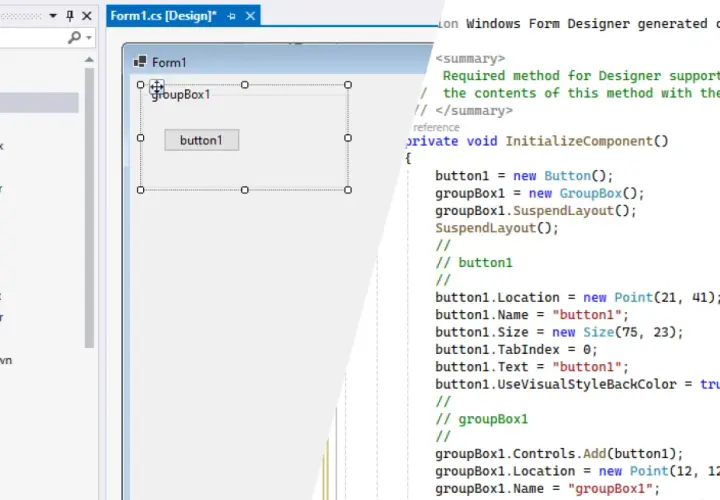This screenshot has height=500, width=720.
Task: Click the 'groupBox1.Name' code line
Action: coord(547,489)
